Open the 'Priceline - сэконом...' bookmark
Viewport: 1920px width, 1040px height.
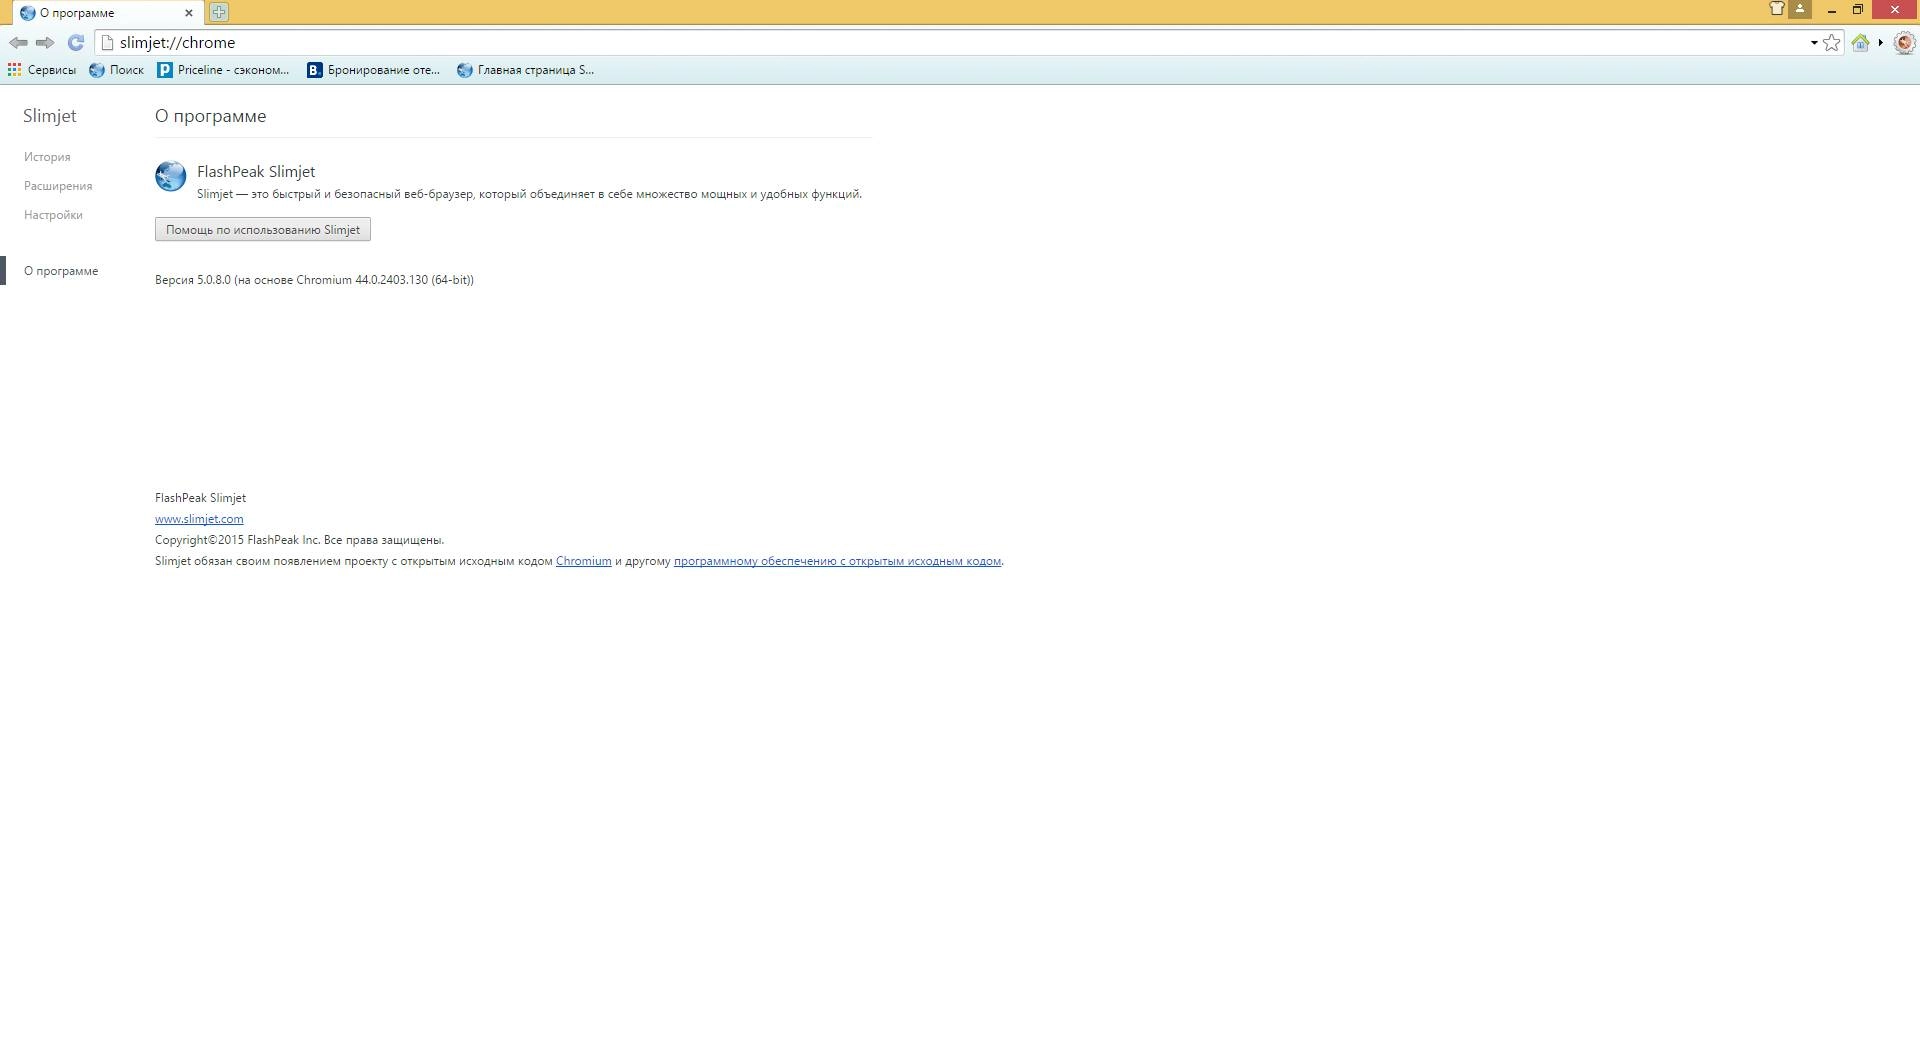223,70
